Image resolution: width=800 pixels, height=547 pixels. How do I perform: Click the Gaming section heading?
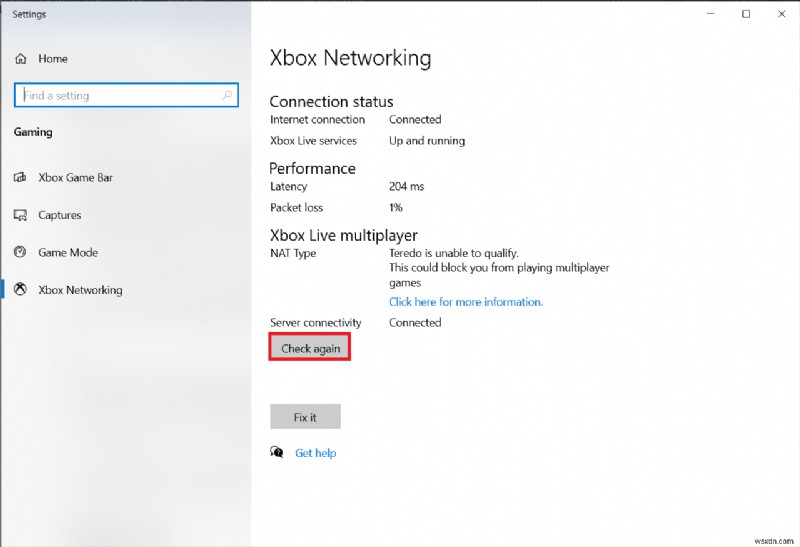click(x=33, y=132)
